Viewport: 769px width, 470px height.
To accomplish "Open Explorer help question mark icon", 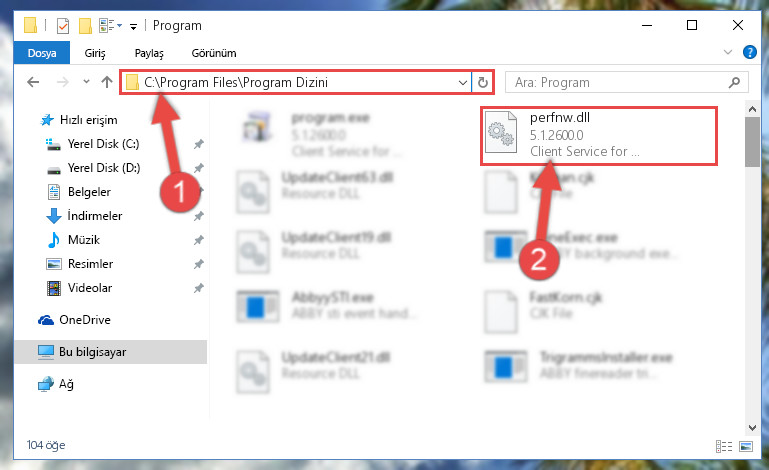I will (749, 52).
